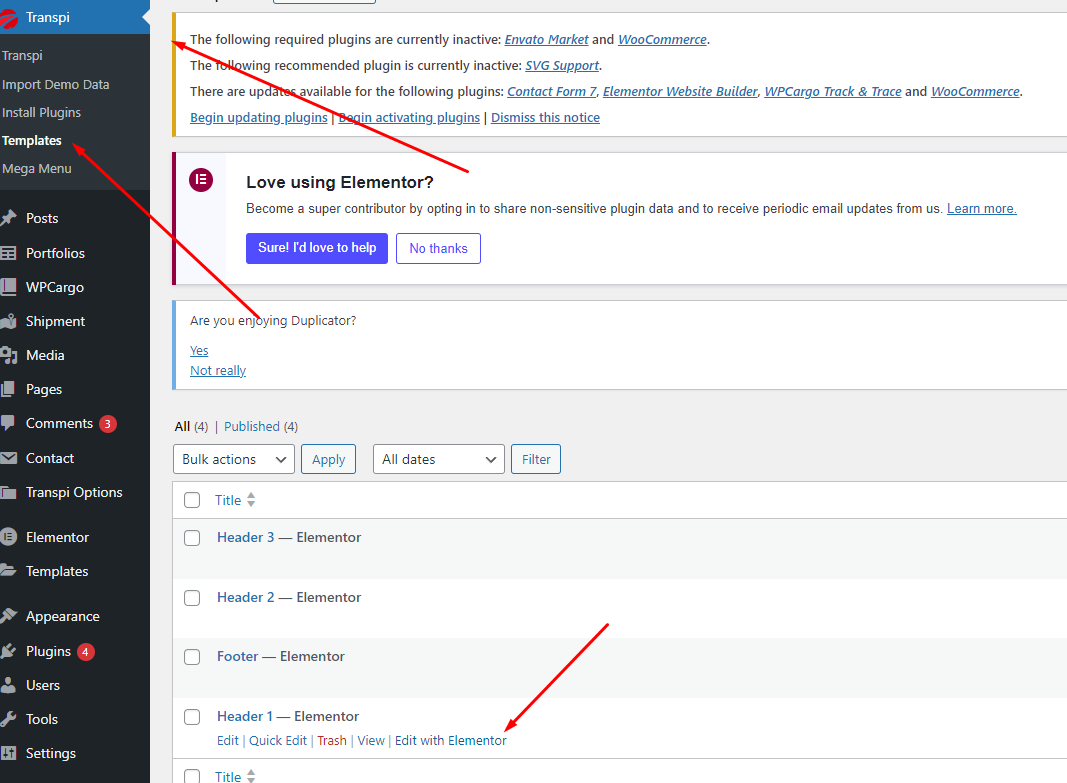
Task: Click the Transpi Options folder icon
Action: 8,493
